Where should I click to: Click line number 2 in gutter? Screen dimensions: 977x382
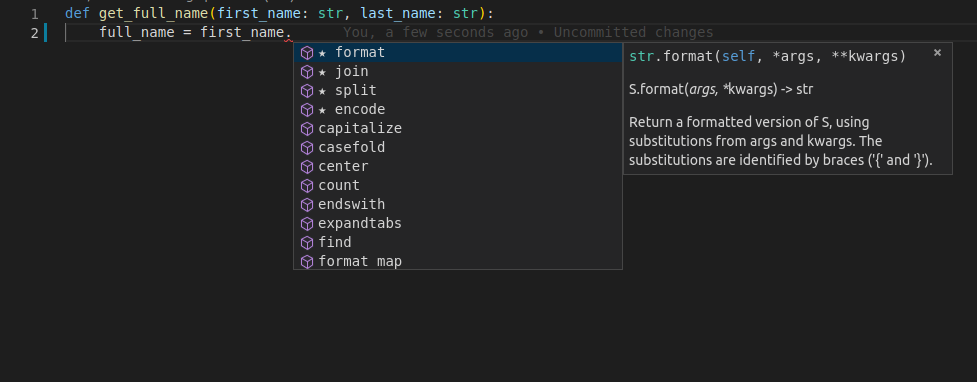point(35,33)
